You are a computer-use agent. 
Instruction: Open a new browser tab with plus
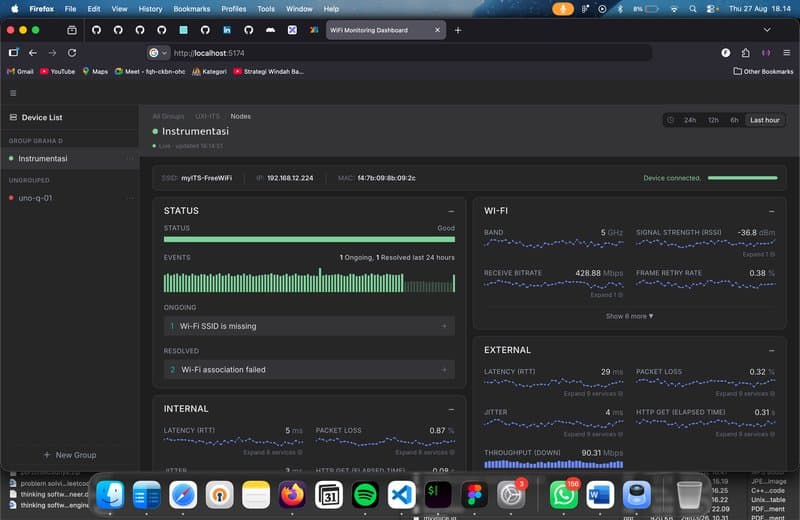(458, 31)
